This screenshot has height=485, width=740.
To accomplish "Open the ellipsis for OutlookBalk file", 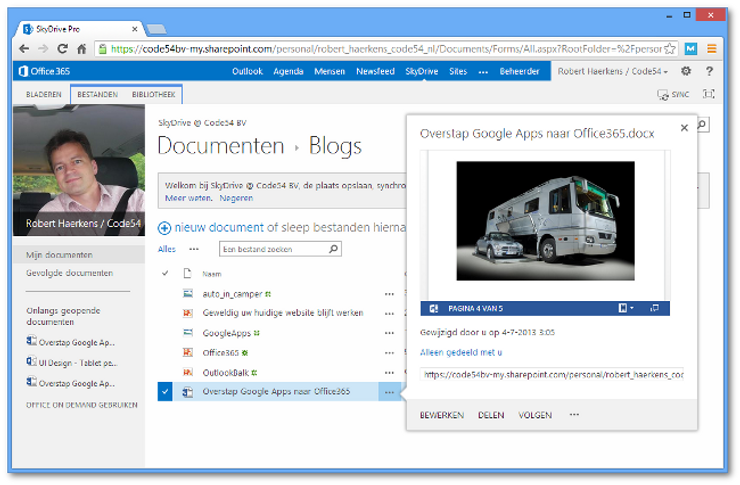I will (389, 373).
